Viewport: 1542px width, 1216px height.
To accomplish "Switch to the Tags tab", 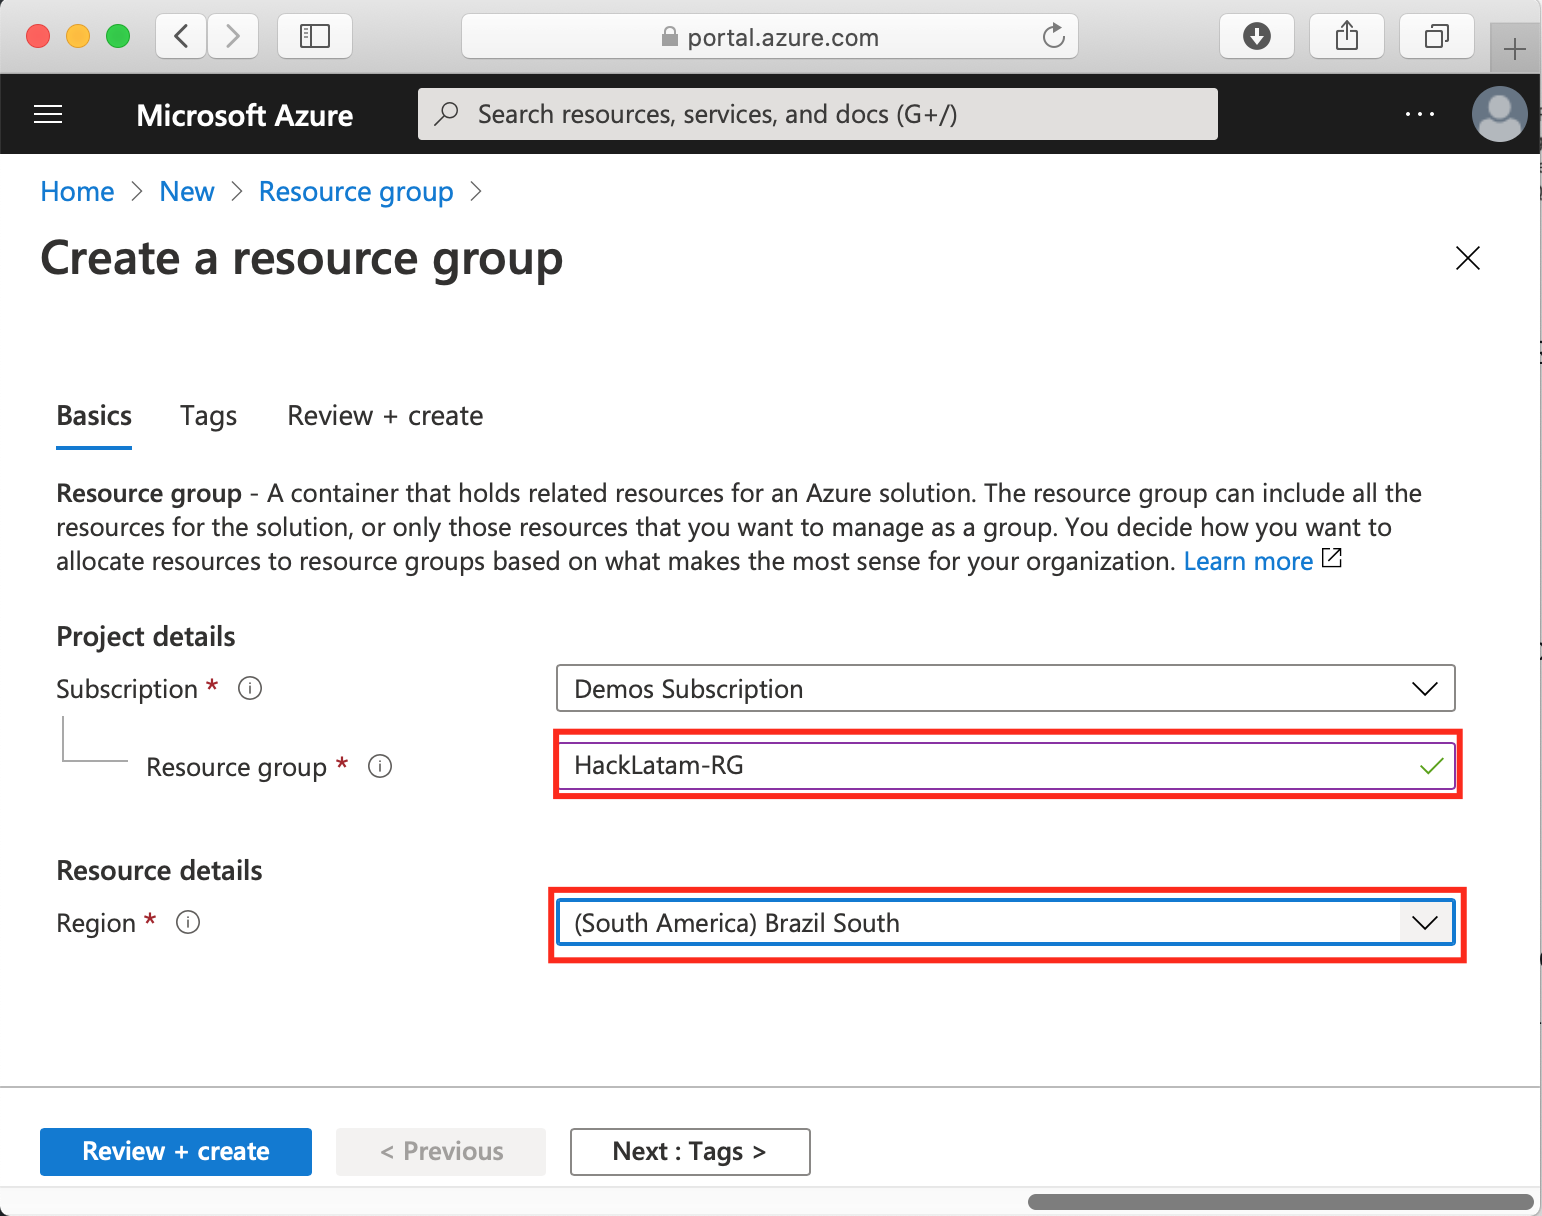I will coord(208,416).
